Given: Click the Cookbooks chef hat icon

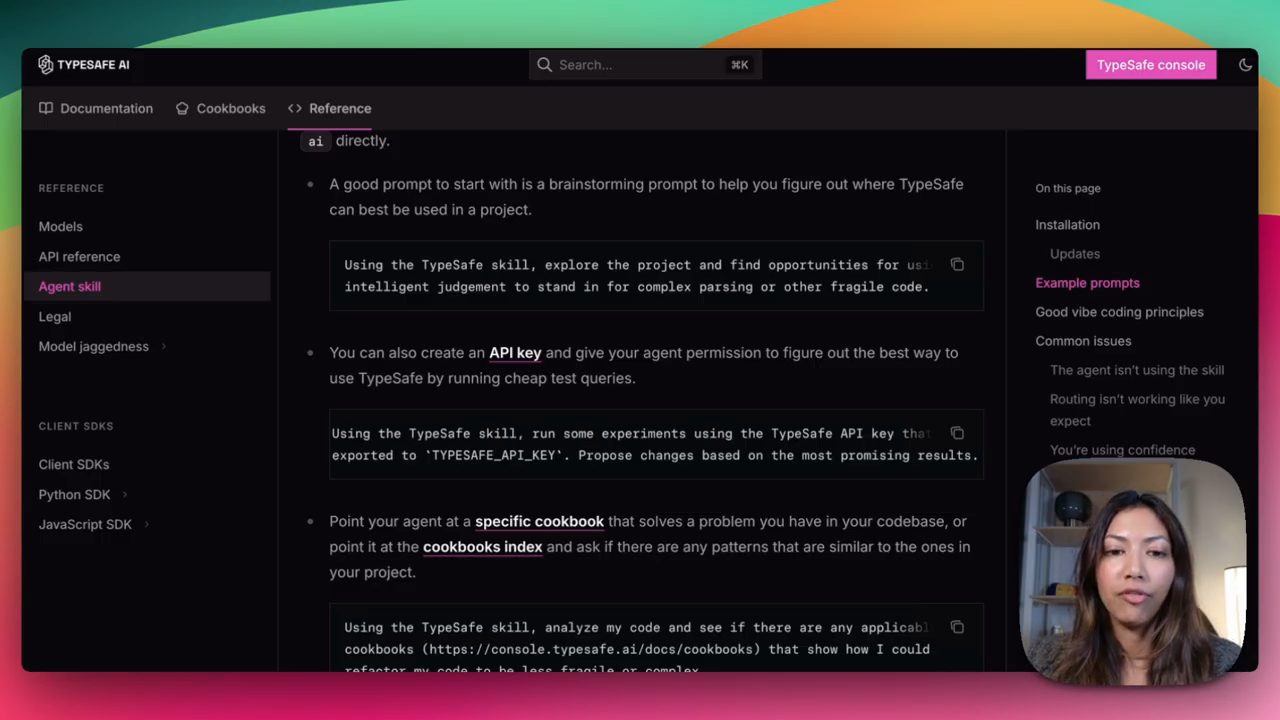Looking at the screenshot, I should [x=182, y=108].
